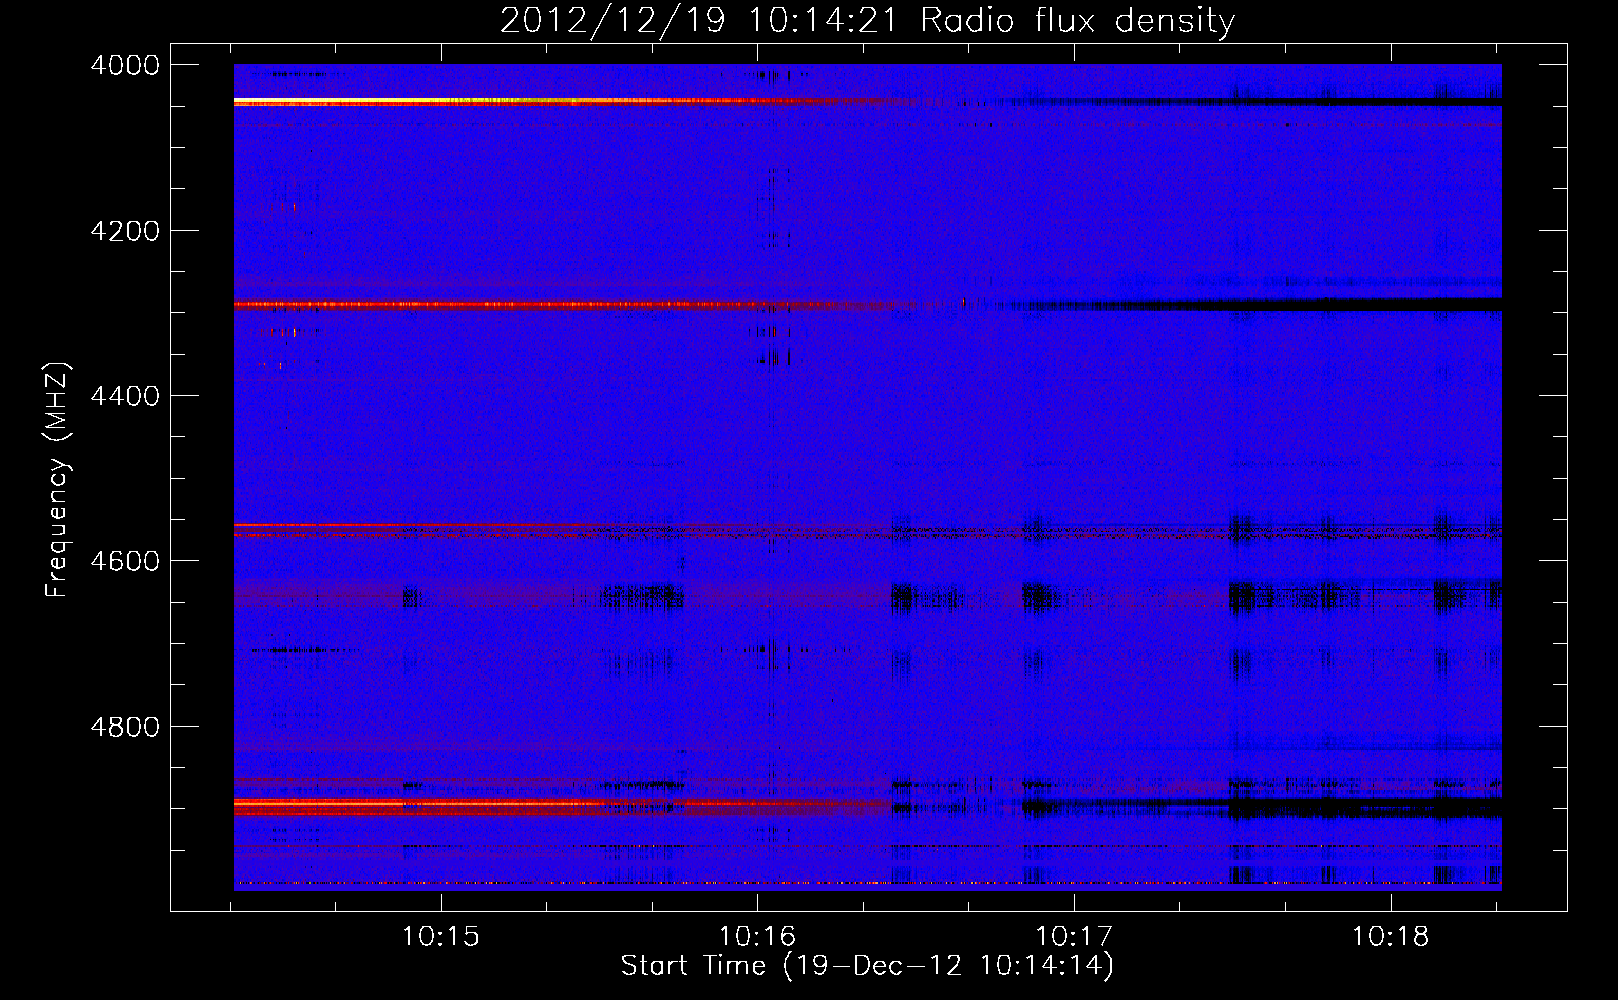Screen dimensions: 1618x1000
Task: Click the 4400 frequency axis label
Action: pos(124,396)
